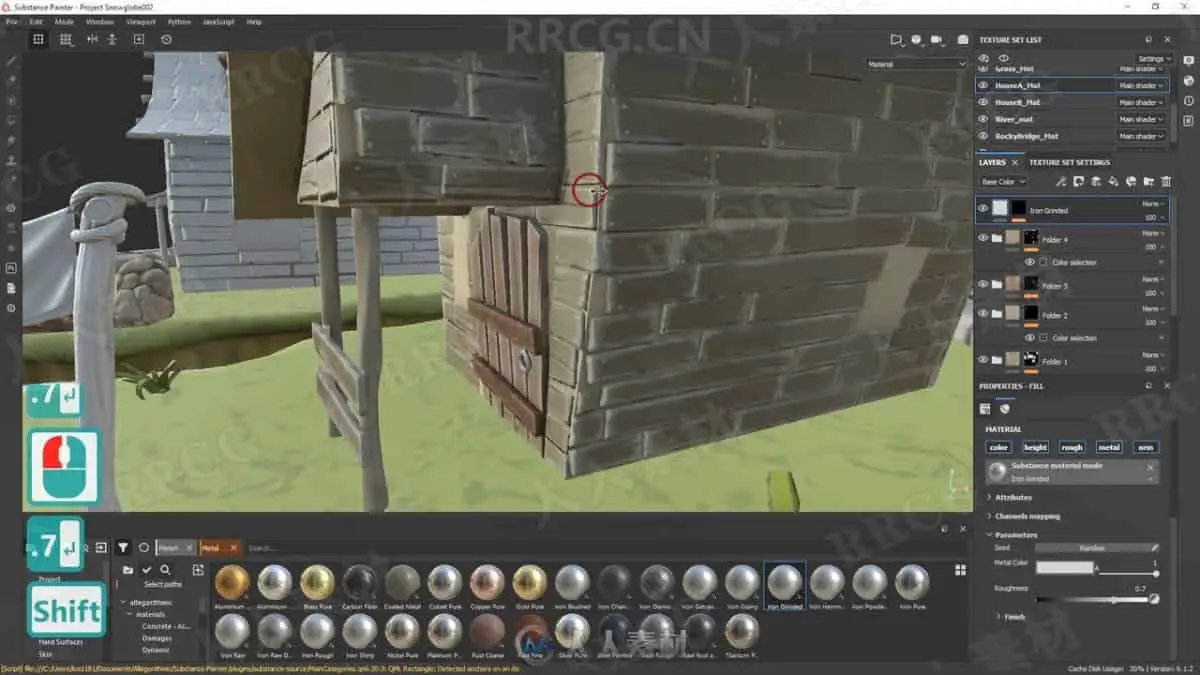Screen dimensions: 1200x675
Task: Click the smart material icon in layers toolbar
Action: coord(1130,182)
